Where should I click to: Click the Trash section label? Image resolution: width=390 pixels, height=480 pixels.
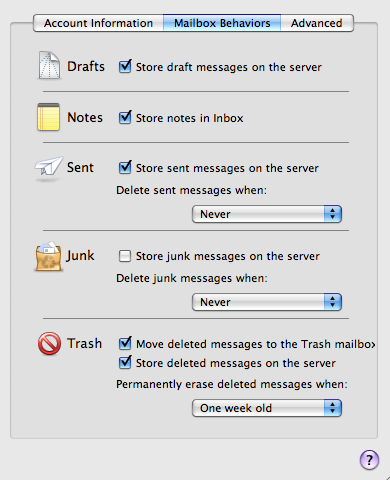pos(84,343)
